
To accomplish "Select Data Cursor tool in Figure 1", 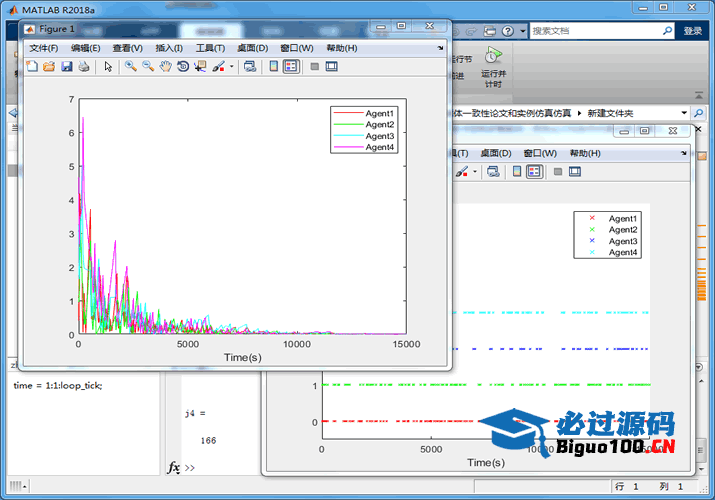I will click(x=200, y=67).
